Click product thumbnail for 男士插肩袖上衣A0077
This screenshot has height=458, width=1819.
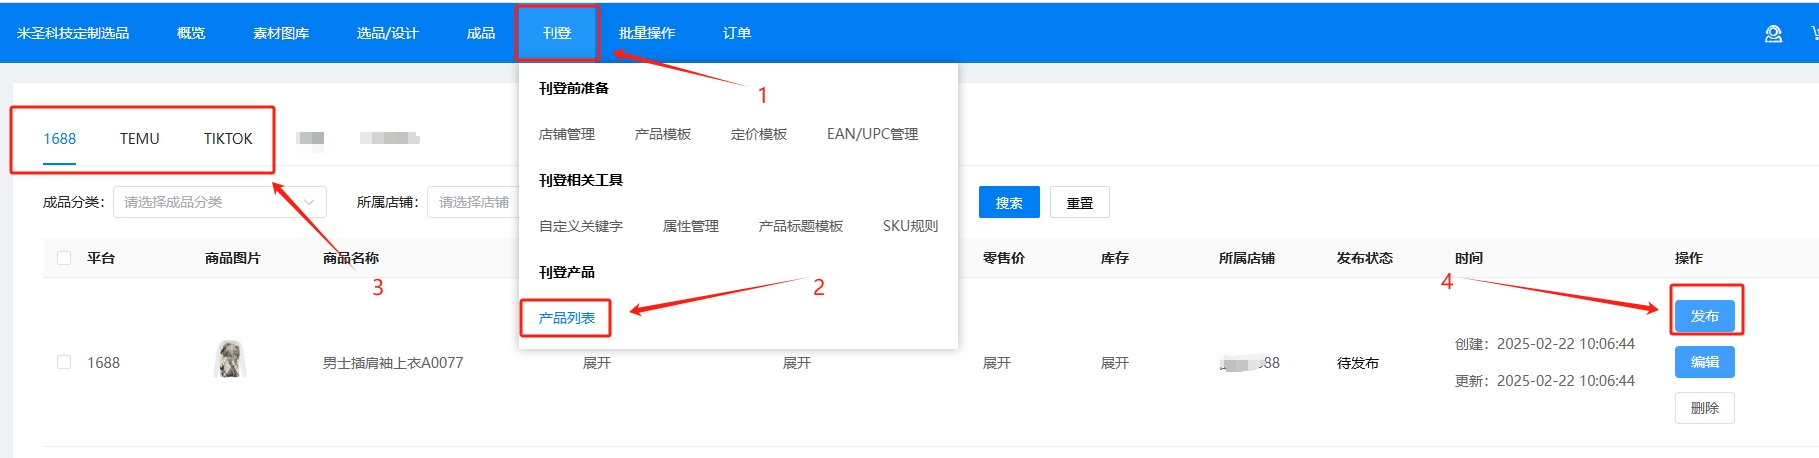pos(231,359)
